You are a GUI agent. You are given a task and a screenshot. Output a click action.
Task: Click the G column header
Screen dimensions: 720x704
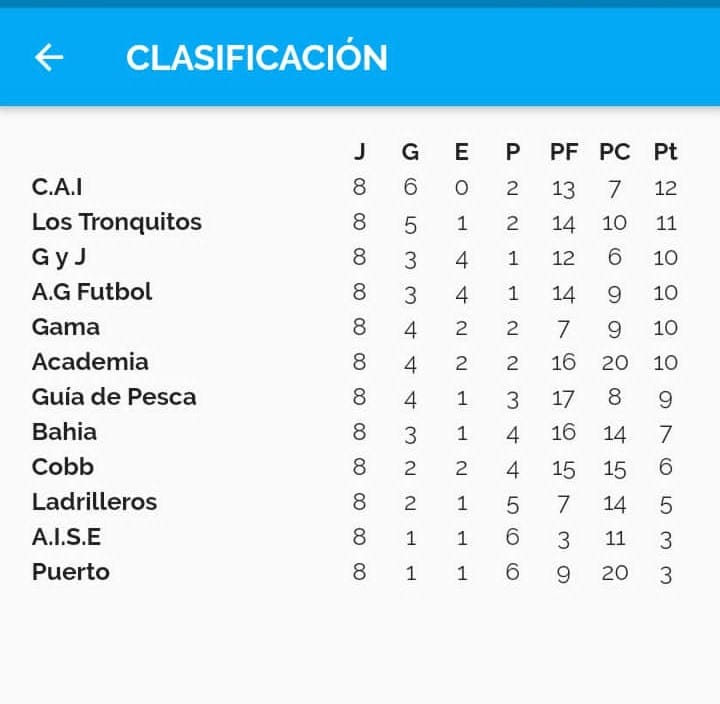410,152
